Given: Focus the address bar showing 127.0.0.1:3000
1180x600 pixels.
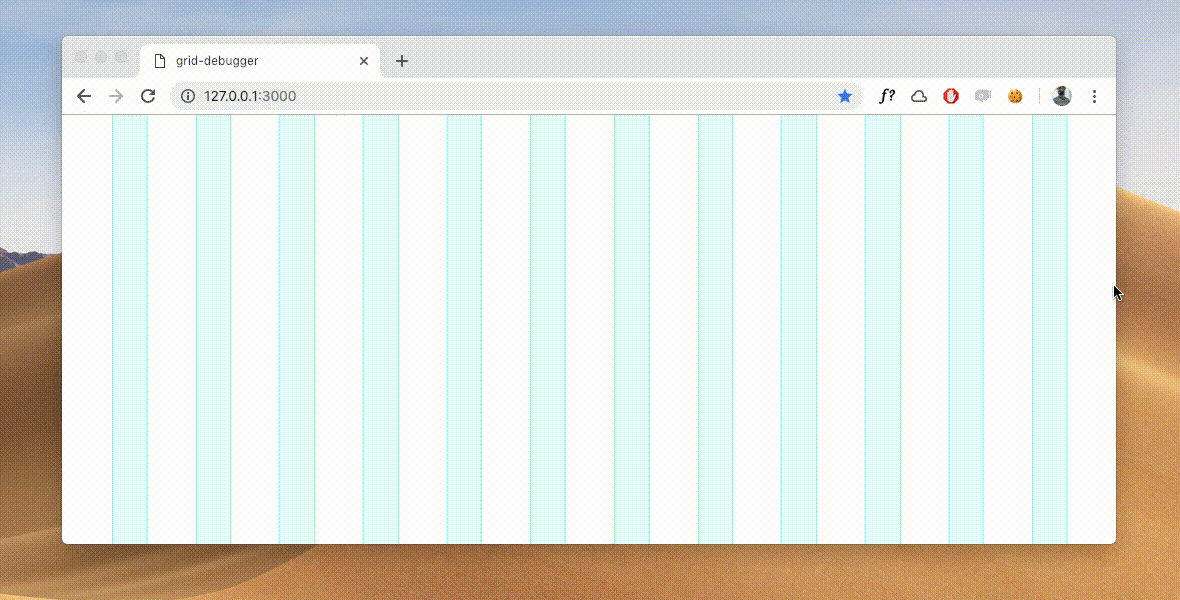Looking at the screenshot, I should pos(515,96).
